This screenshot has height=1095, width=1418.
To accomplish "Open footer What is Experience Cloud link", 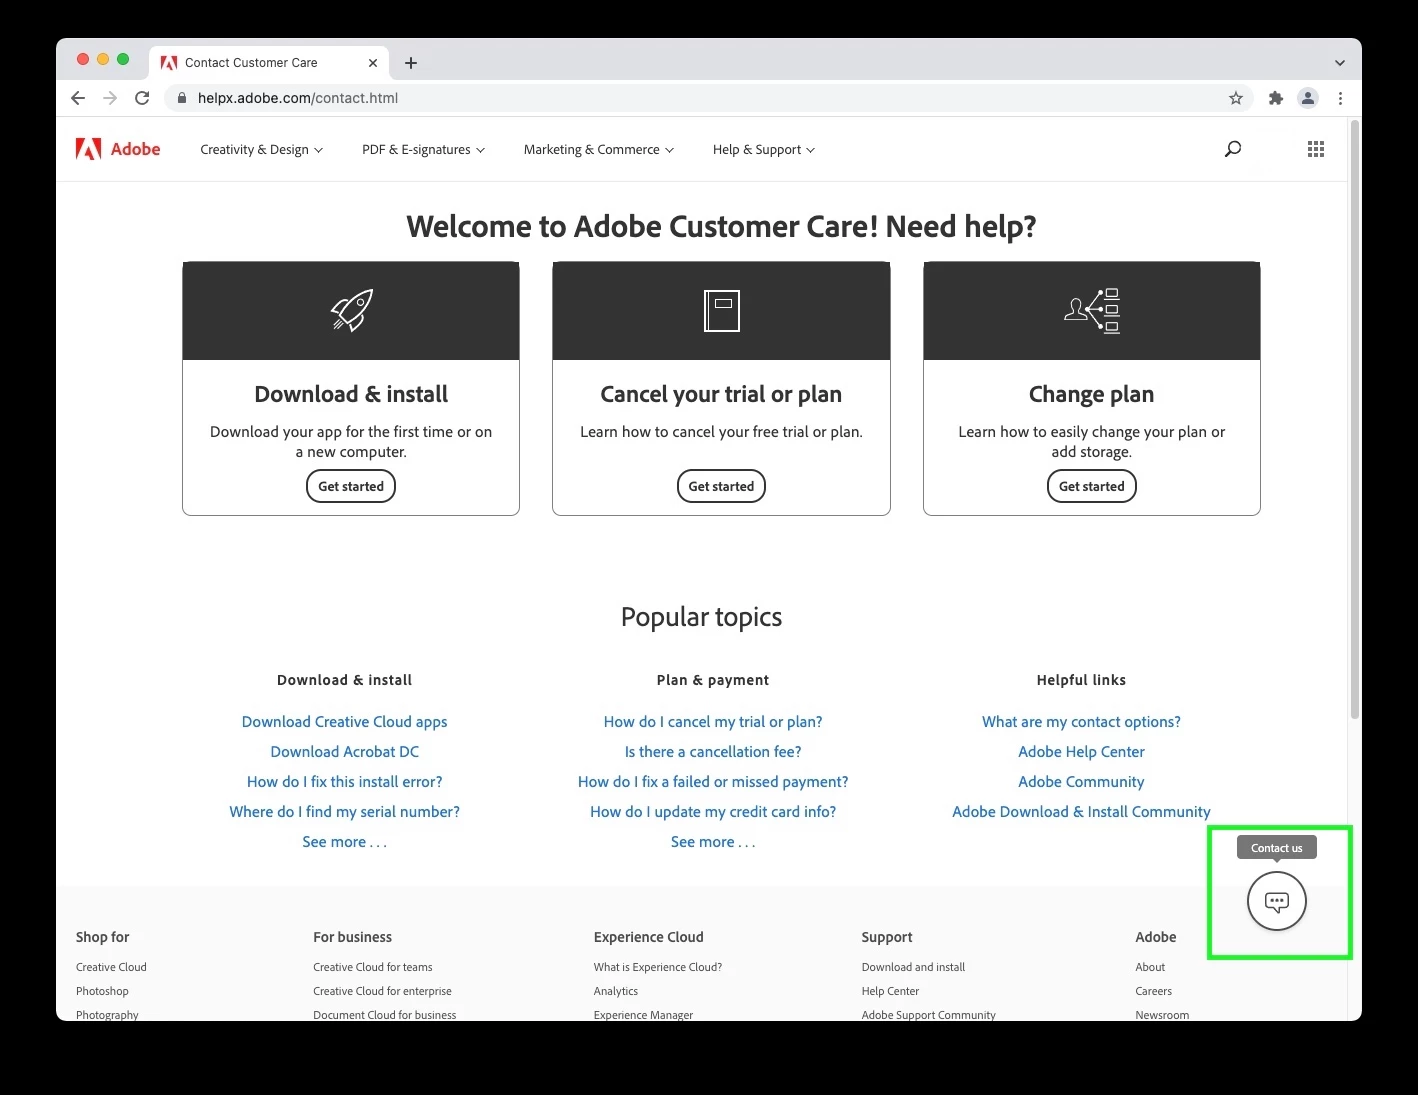I will pyautogui.click(x=658, y=967).
